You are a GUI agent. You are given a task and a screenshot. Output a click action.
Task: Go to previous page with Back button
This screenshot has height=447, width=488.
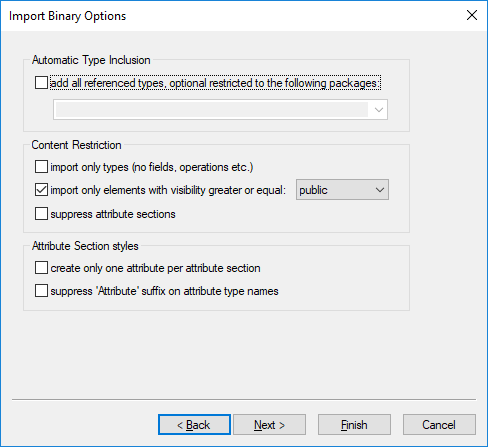tap(194, 425)
